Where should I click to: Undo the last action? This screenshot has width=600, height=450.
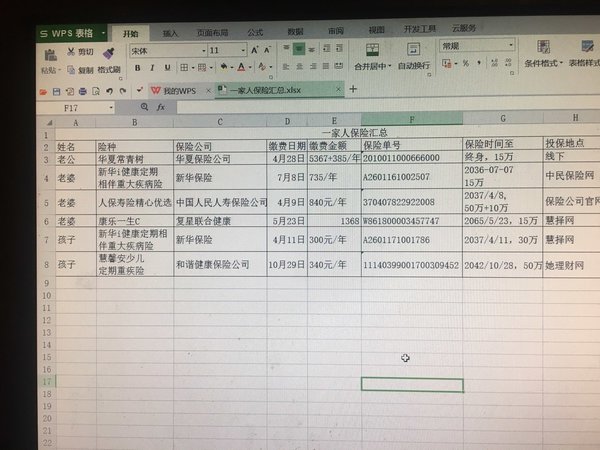pos(109,91)
